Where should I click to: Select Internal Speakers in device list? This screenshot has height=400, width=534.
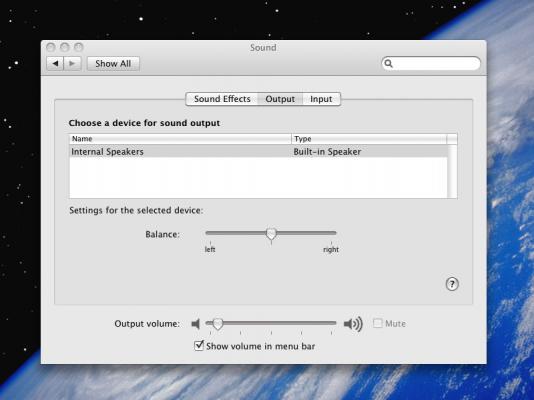258,151
